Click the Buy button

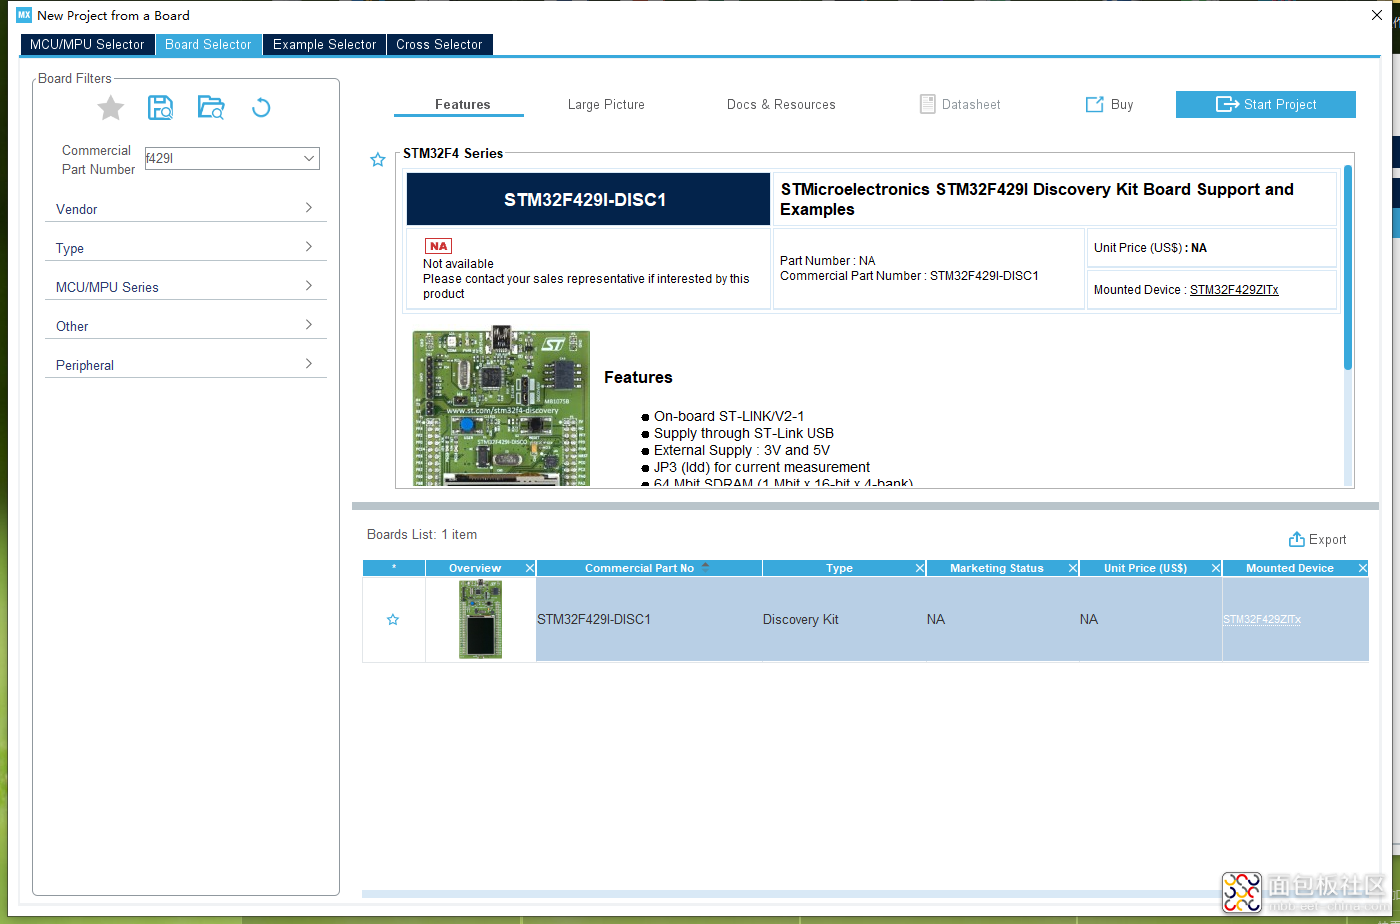tap(1110, 104)
